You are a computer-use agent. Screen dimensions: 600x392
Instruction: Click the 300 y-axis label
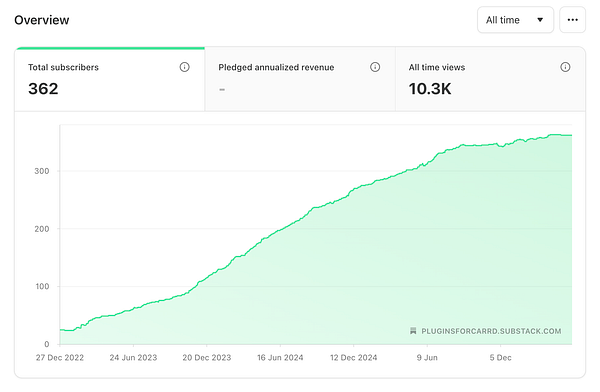pos(42,171)
